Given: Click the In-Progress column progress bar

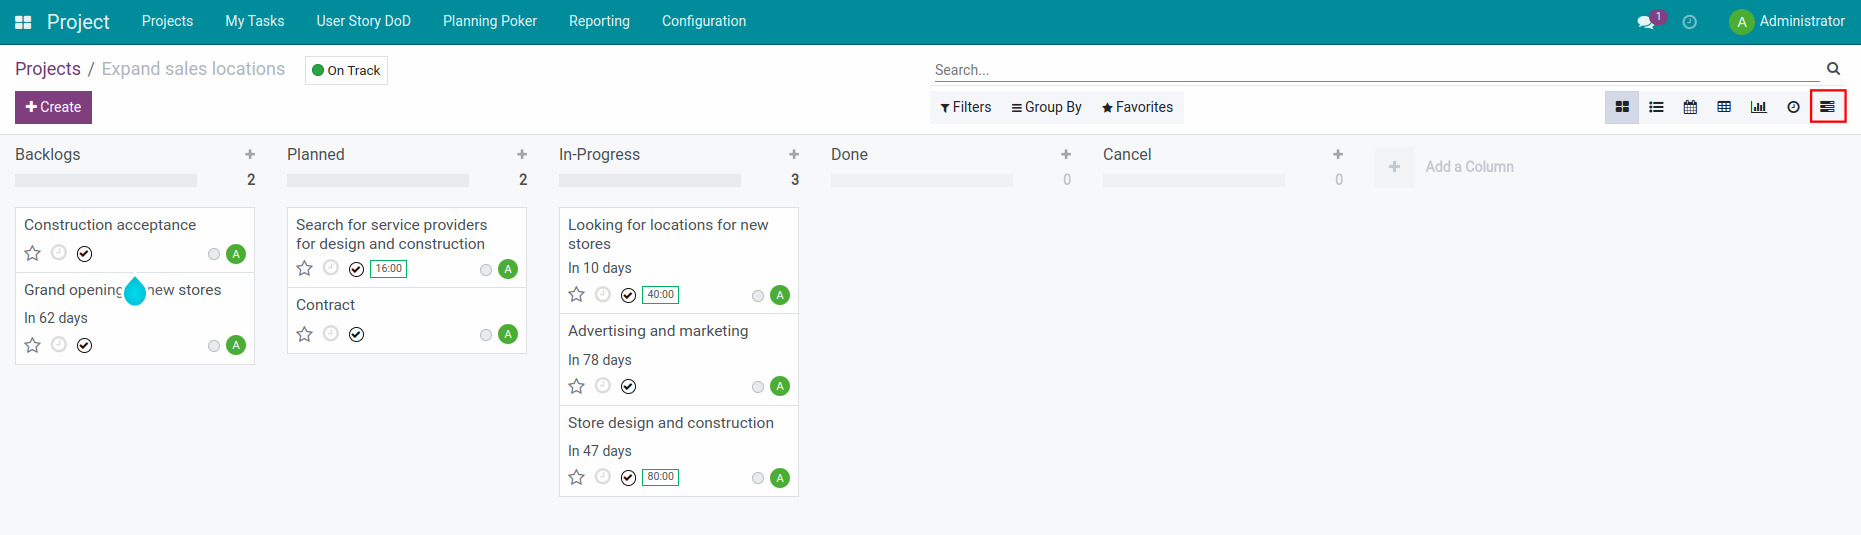Looking at the screenshot, I should tap(650, 181).
